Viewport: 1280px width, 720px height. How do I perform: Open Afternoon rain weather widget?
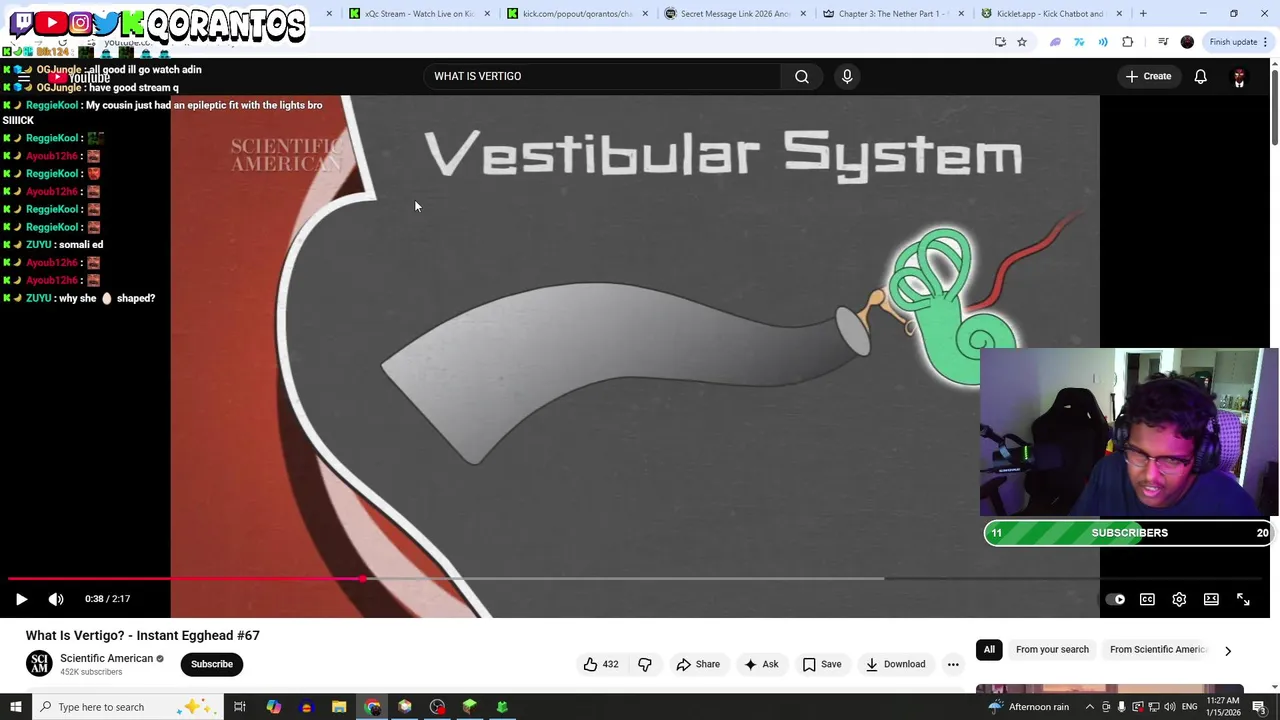tap(1028, 707)
